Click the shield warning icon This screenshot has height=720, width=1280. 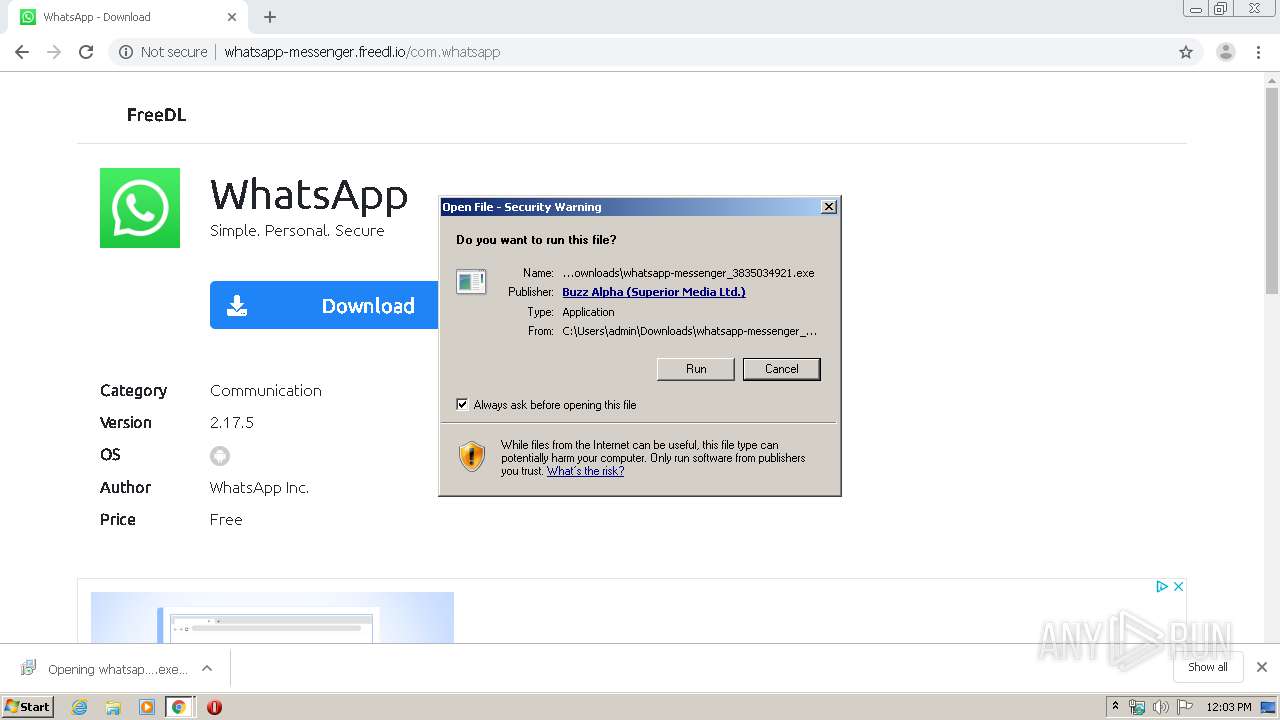click(472, 456)
